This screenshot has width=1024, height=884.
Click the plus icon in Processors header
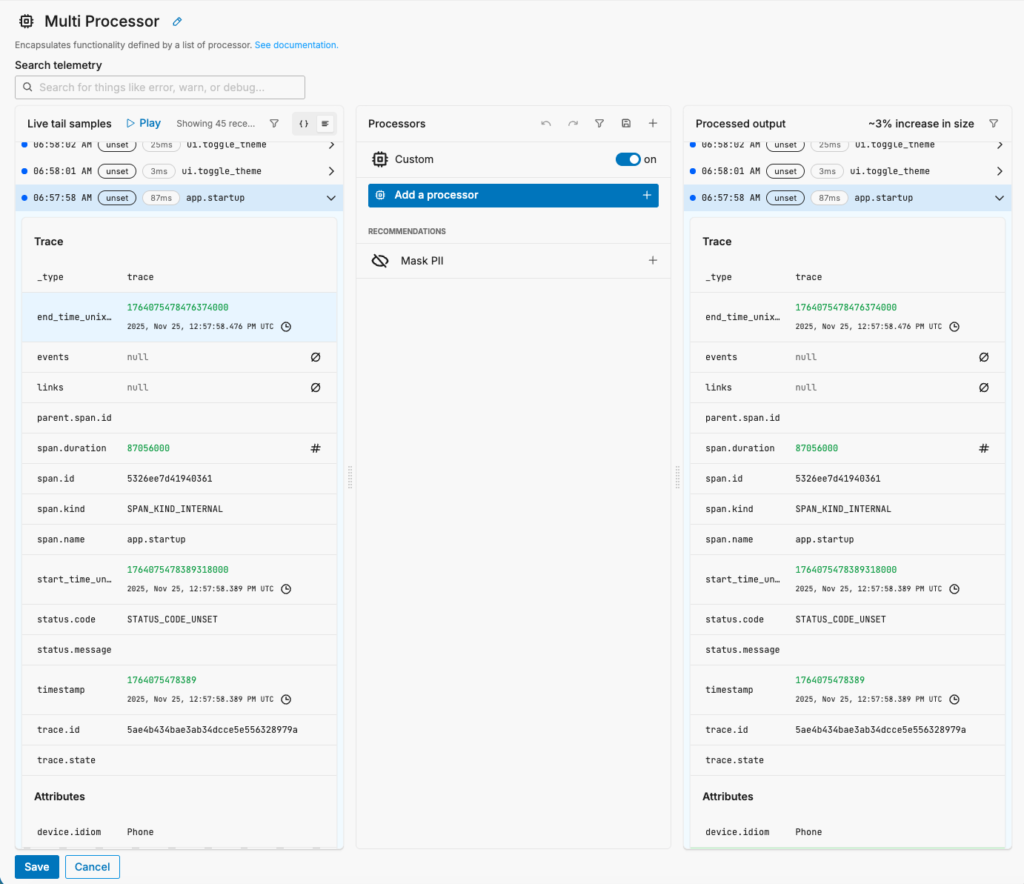[x=653, y=124]
